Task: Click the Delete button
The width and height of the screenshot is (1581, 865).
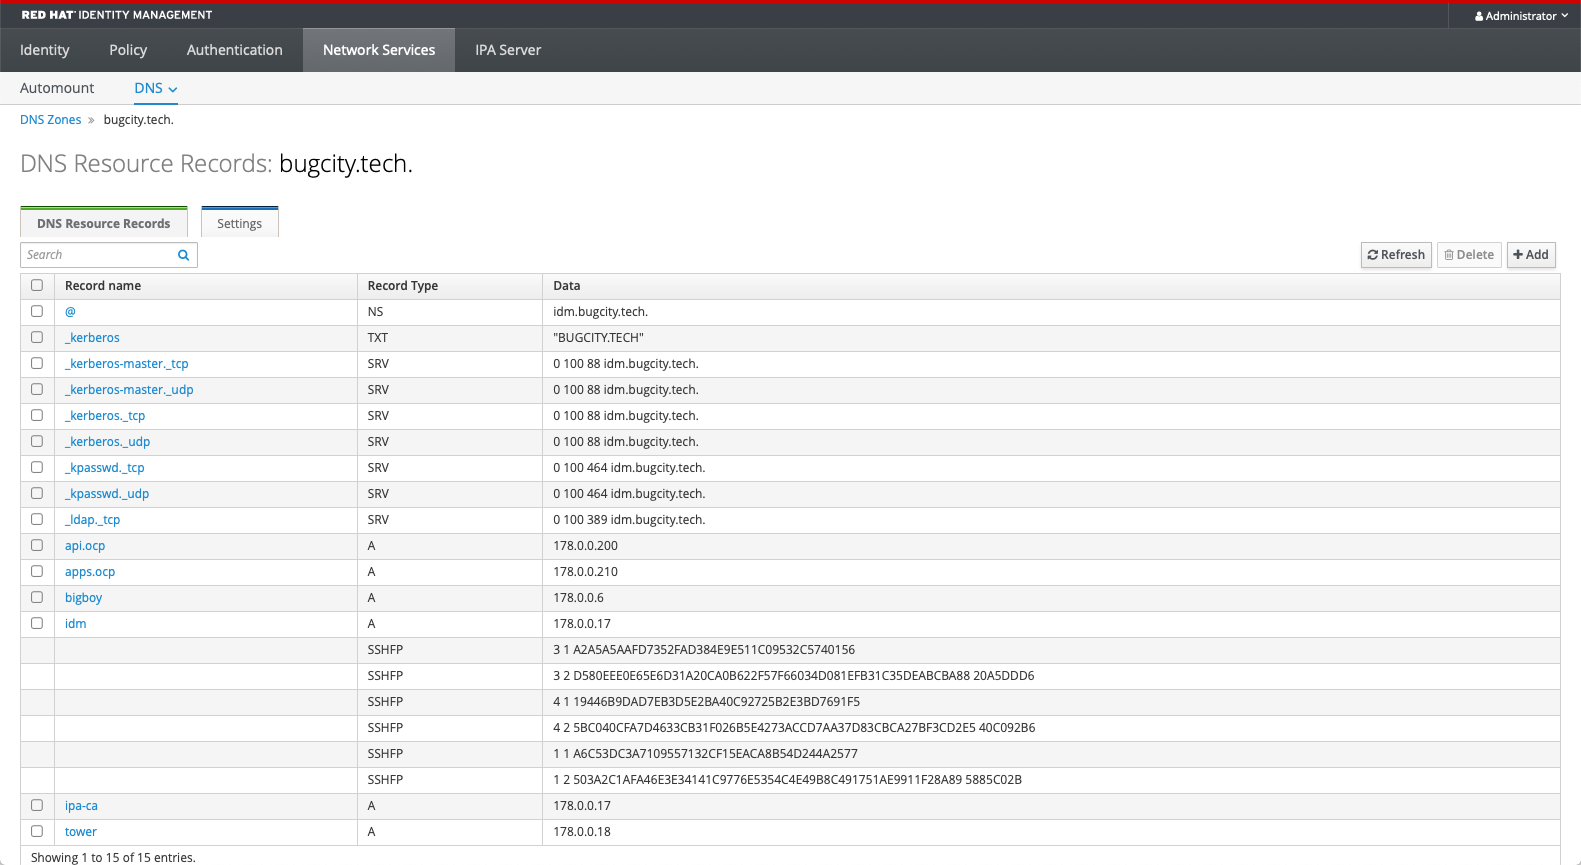Action: [1469, 255]
